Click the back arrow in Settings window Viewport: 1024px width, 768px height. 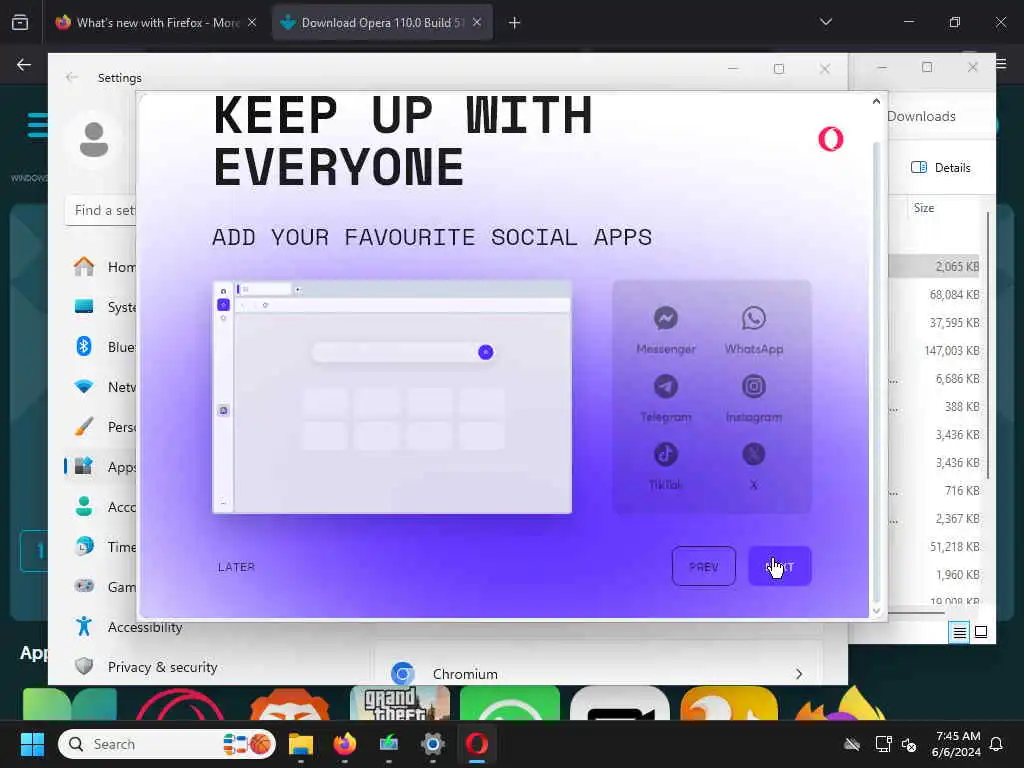pos(71,78)
